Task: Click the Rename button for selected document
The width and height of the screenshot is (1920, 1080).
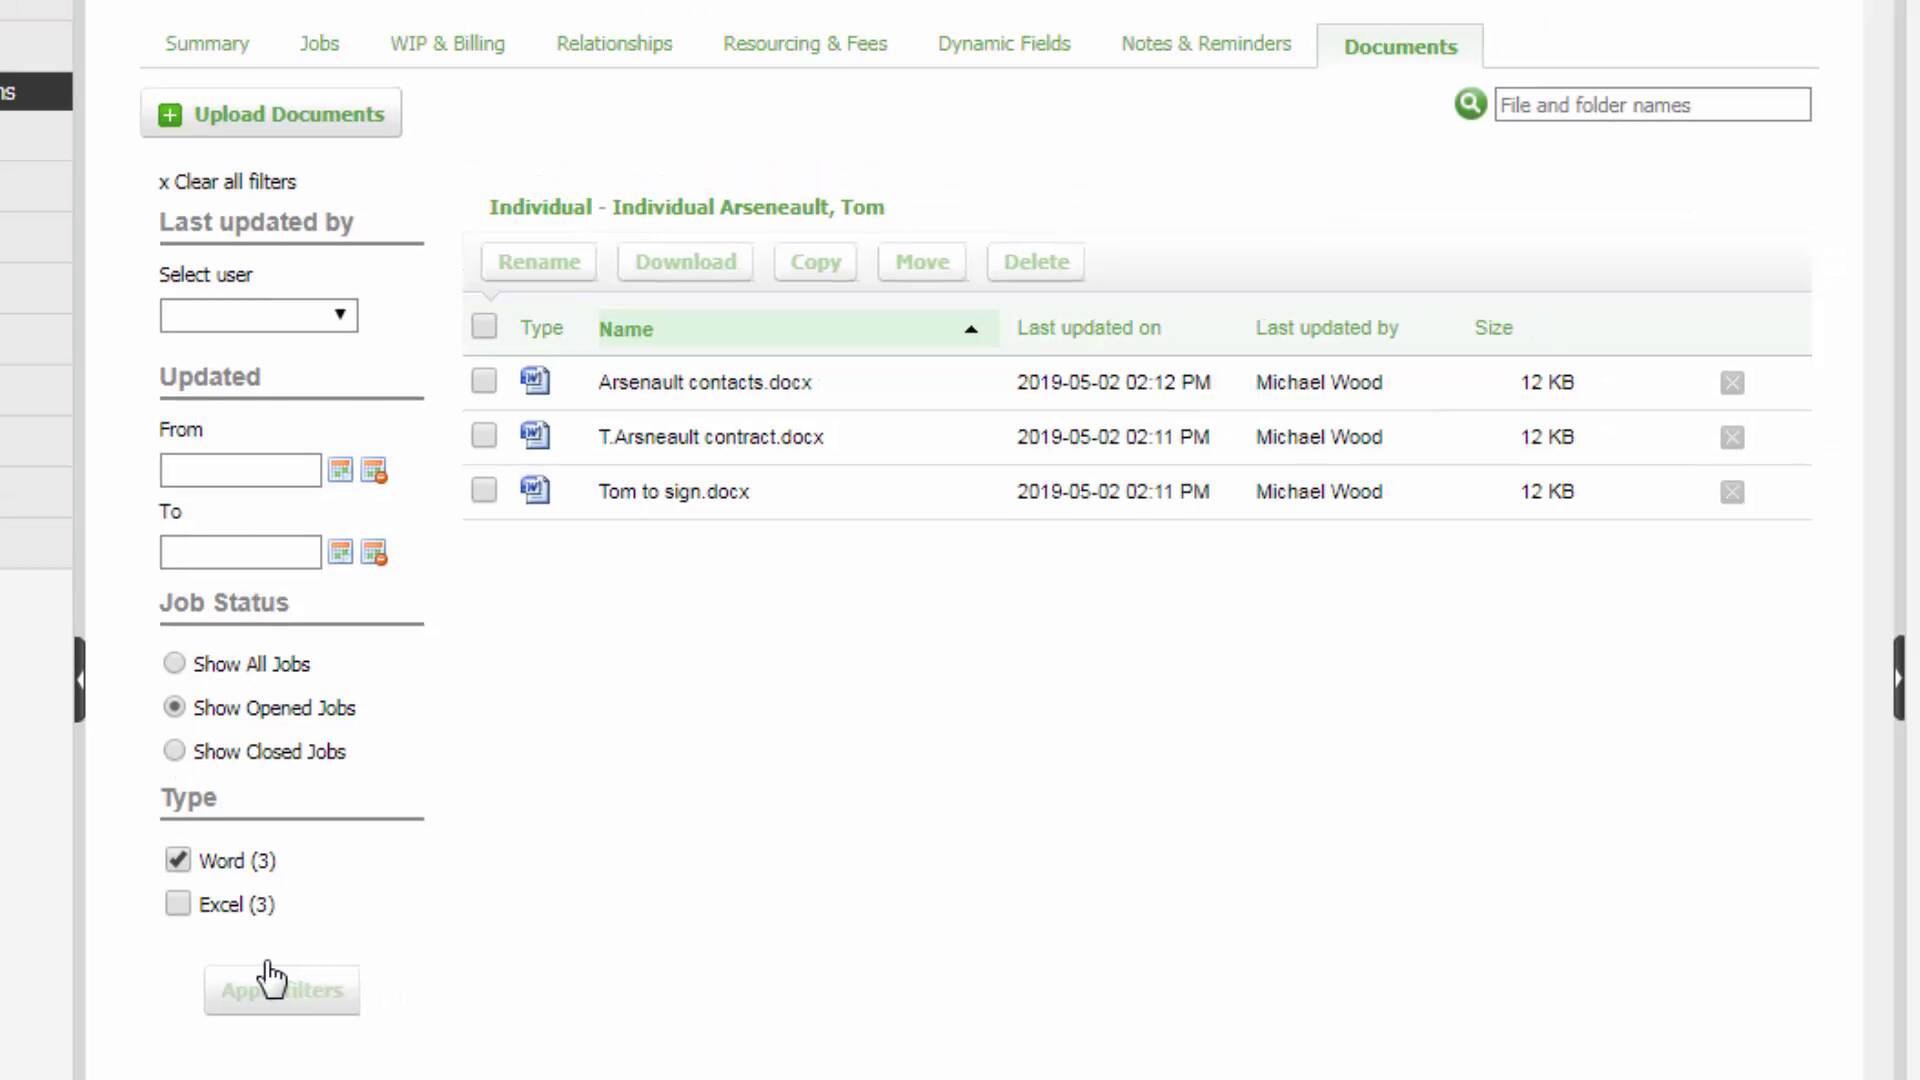Action: point(539,261)
